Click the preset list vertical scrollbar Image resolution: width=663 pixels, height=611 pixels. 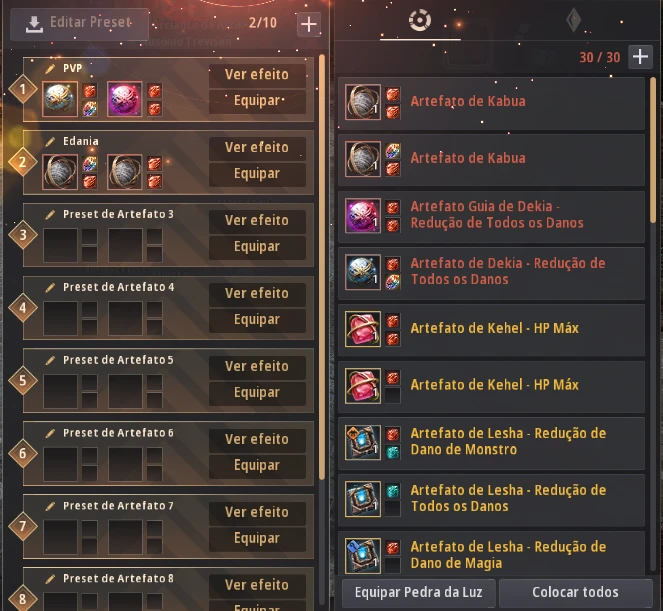click(x=322, y=266)
